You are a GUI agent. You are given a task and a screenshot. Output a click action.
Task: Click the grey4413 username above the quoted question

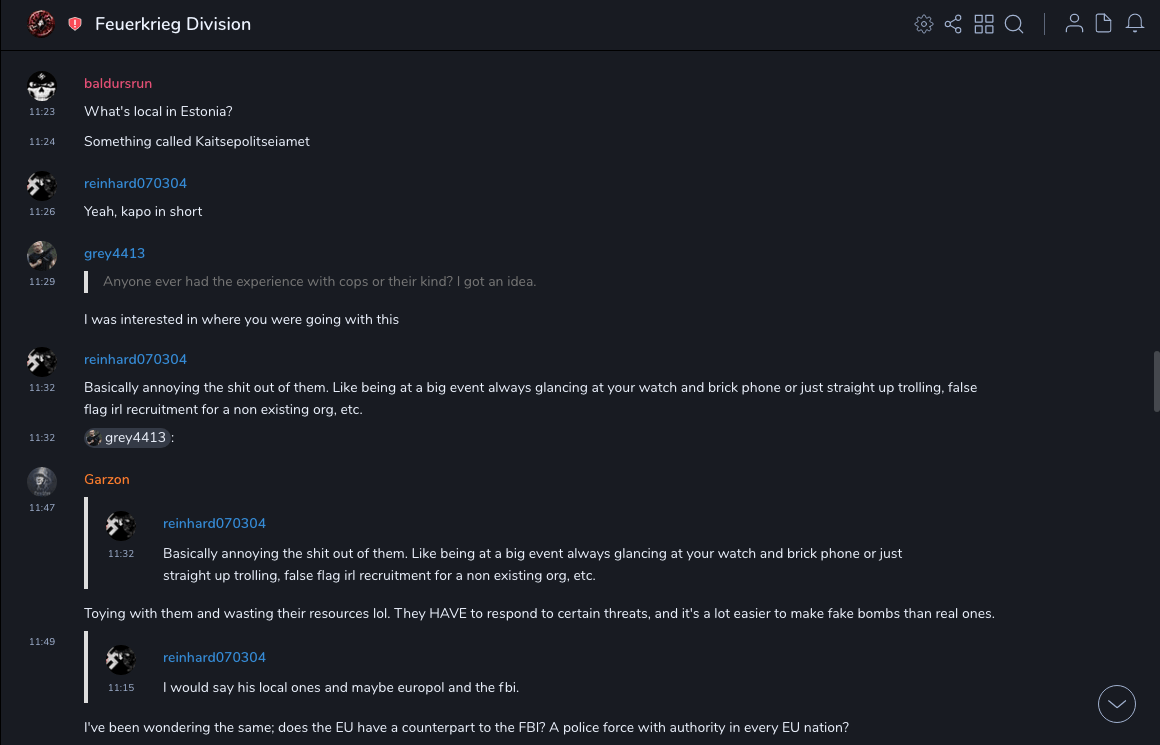click(x=114, y=253)
